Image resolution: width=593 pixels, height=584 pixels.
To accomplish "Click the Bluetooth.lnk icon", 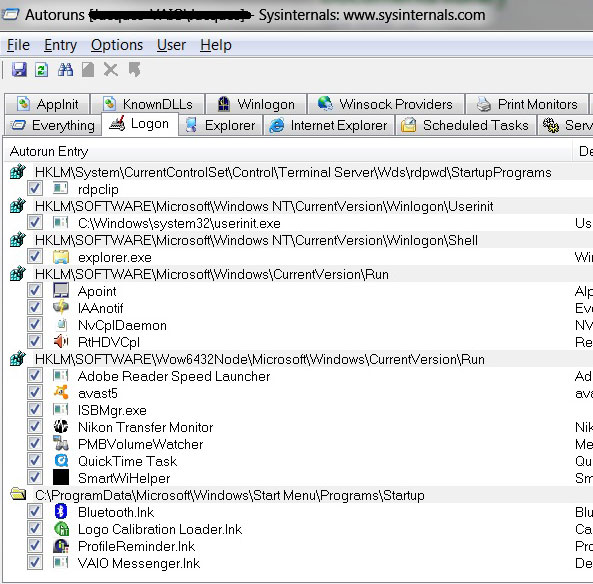I will (x=61, y=511).
